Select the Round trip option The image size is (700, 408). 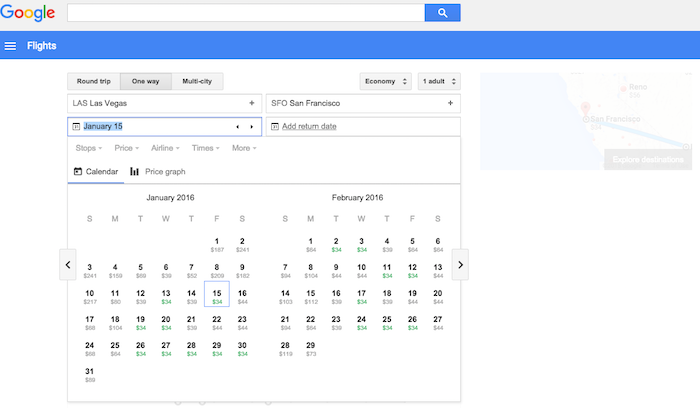(93, 81)
